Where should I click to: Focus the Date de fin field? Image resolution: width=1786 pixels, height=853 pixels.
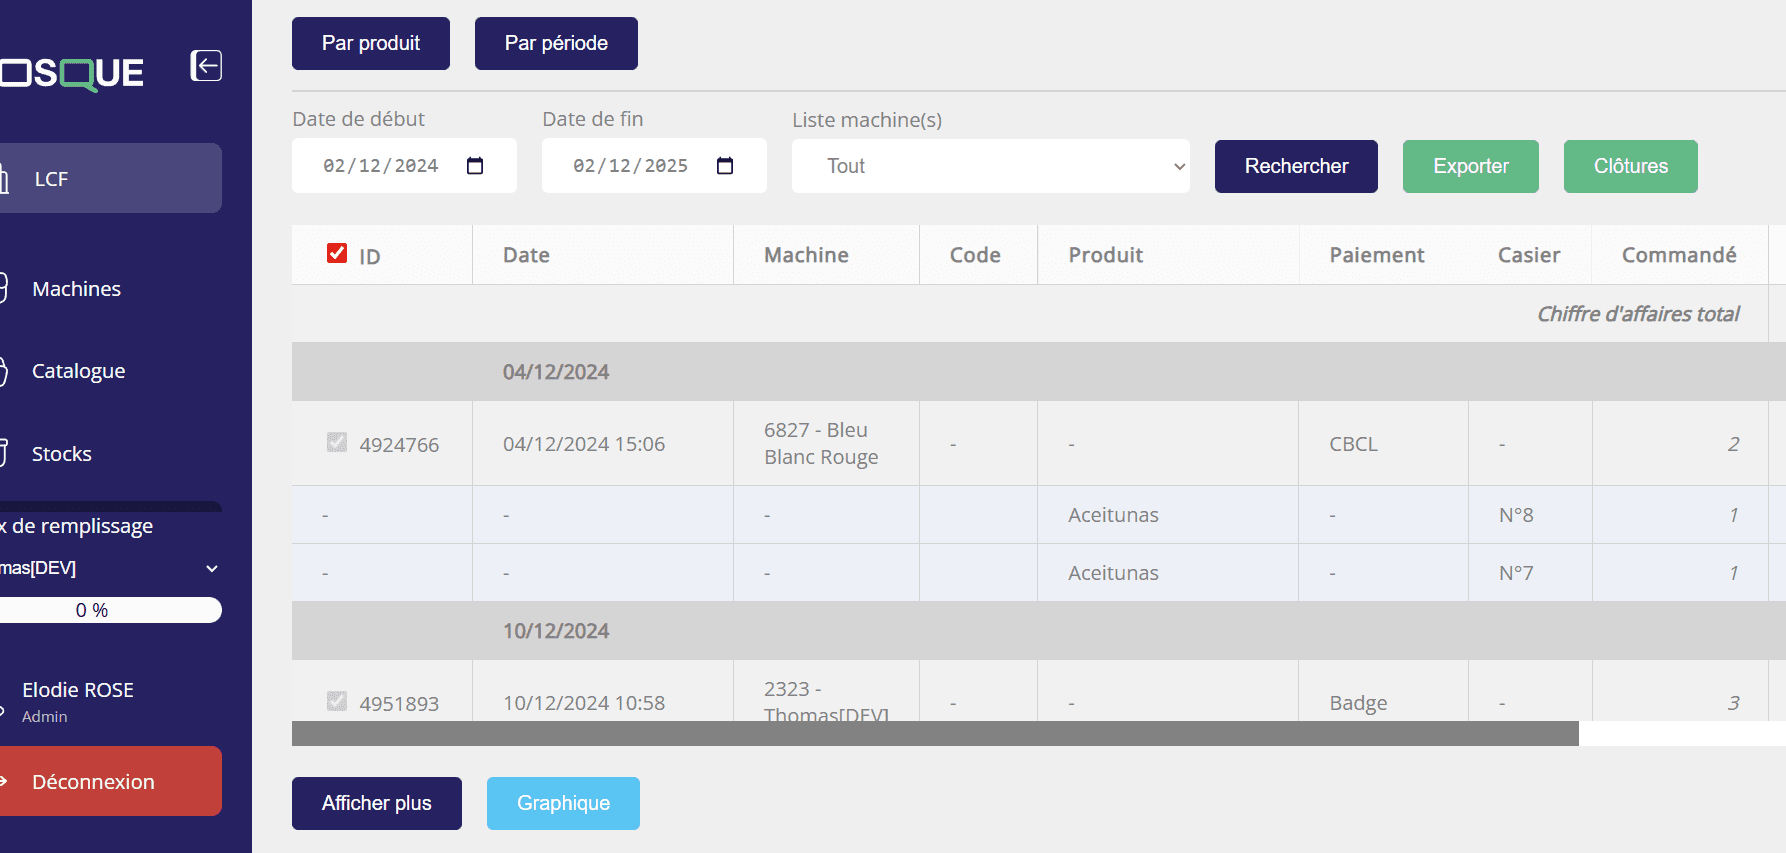[x=654, y=166]
